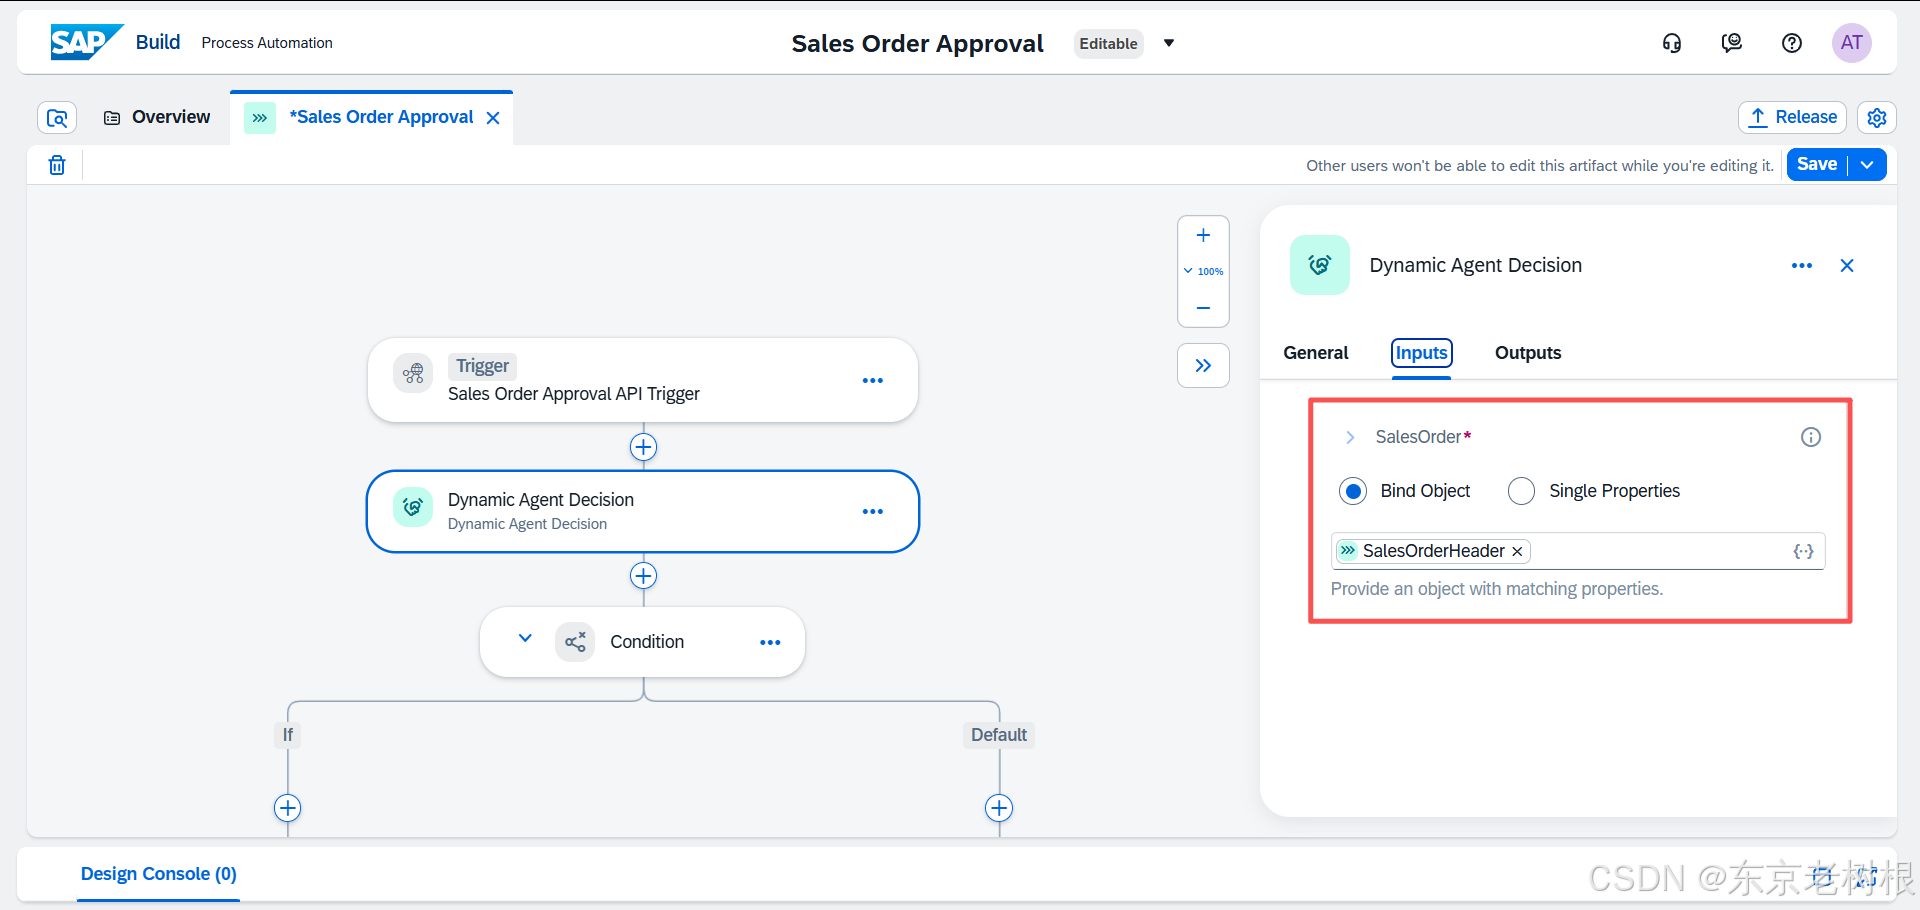This screenshot has width=1920, height=910.
Task: Click the Editable status badge
Action: [1108, 43]
